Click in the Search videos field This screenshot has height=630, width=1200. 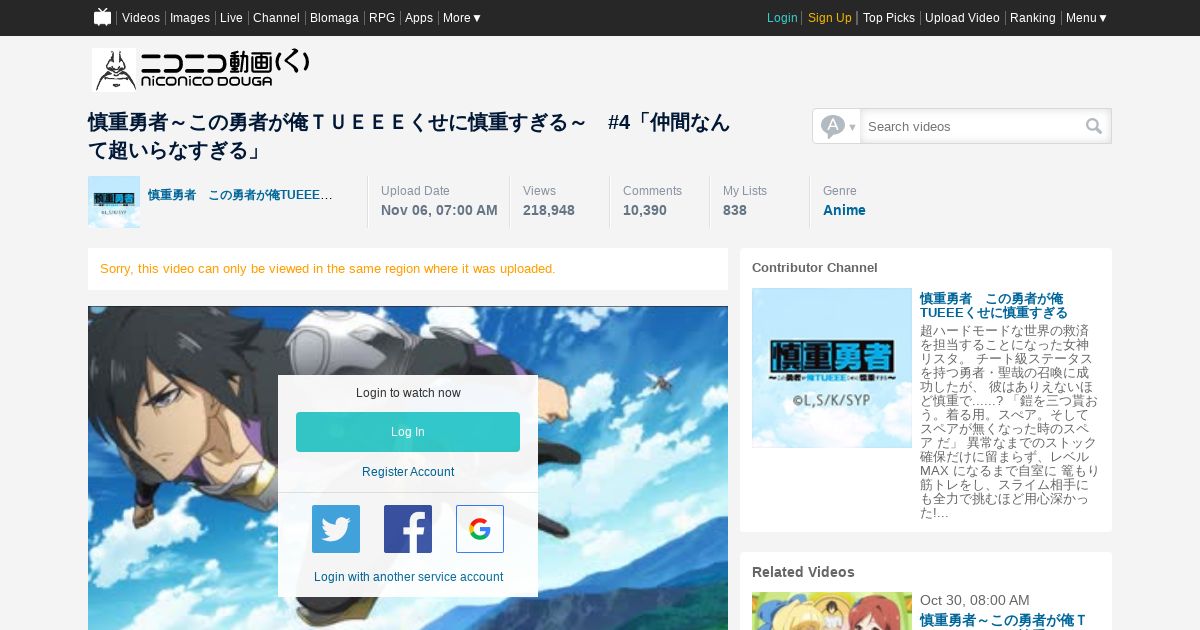tap(972, 126)
